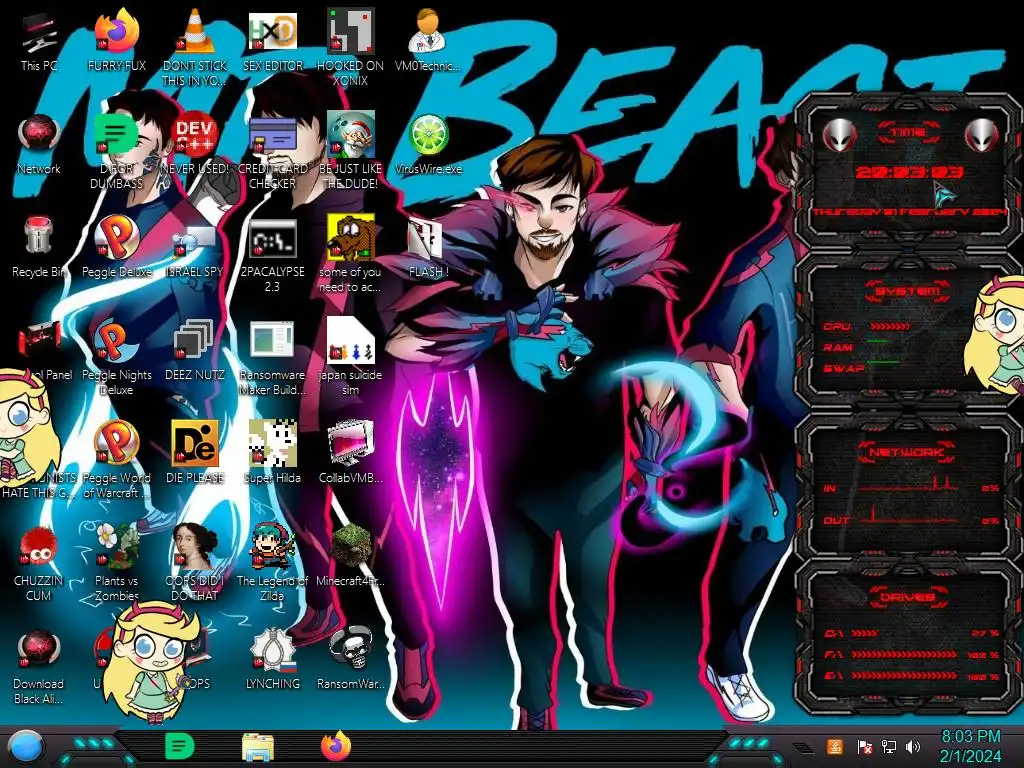Select the Dev C++ NEVER USED! shortcut
This screenshot has height=768, width=1024.
[194, 144]
